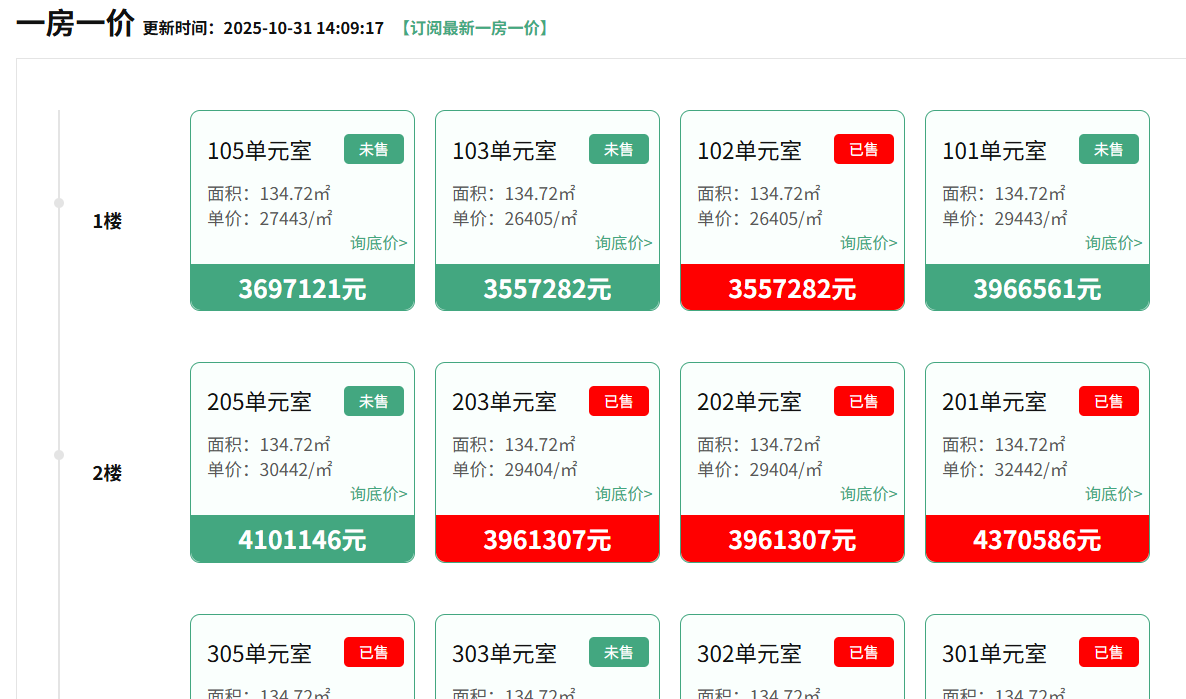Click 未售 status tag on 101单元室

(x=1108, y=149)
